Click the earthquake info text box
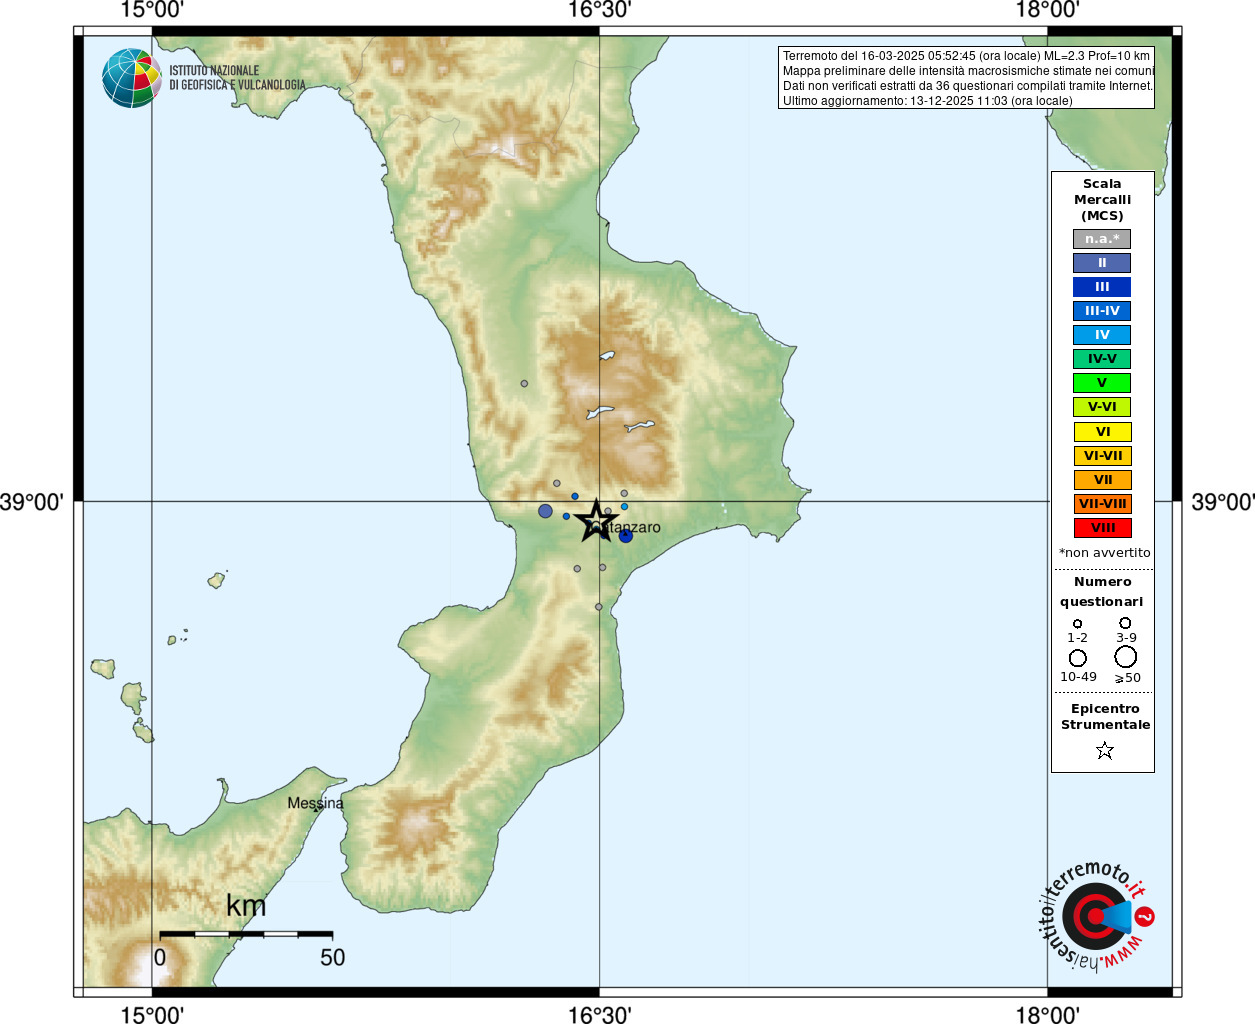Viewport: 1255px width, 1024px height. click(966, 77)
